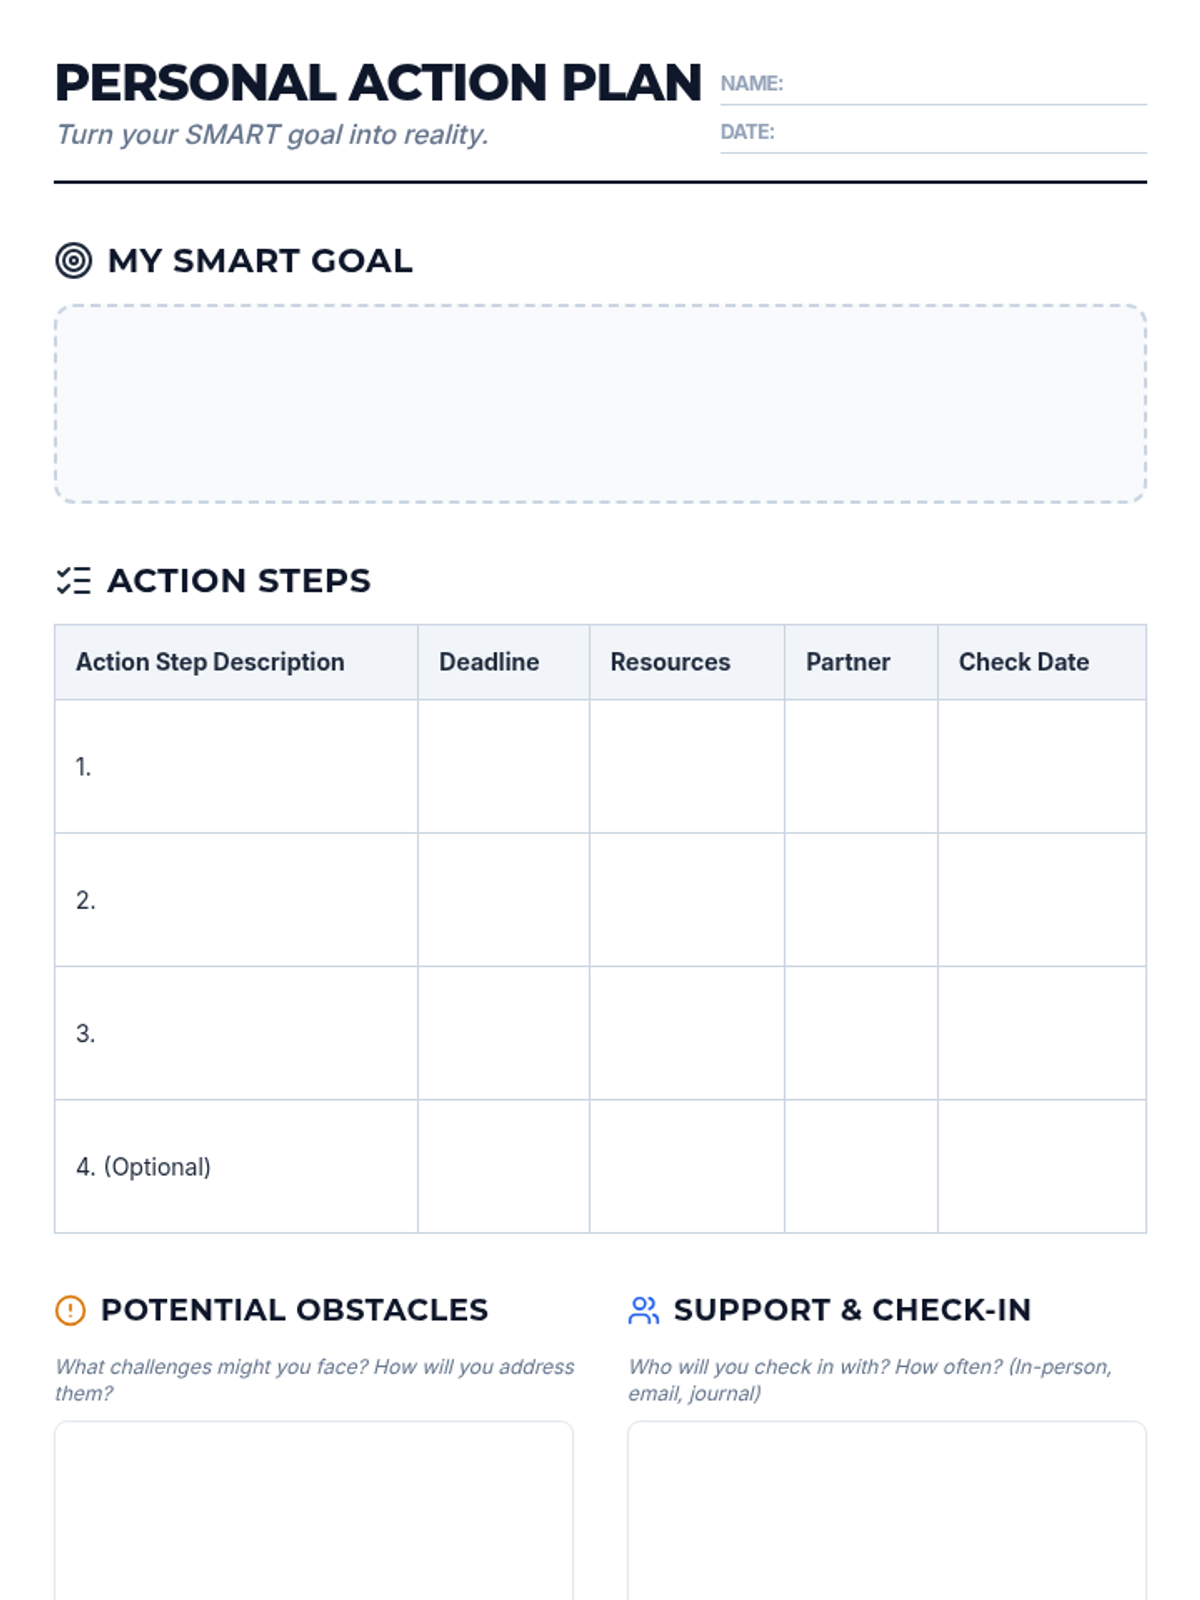
Task: Click the description cell for step 1
Action: click(236, 767)
